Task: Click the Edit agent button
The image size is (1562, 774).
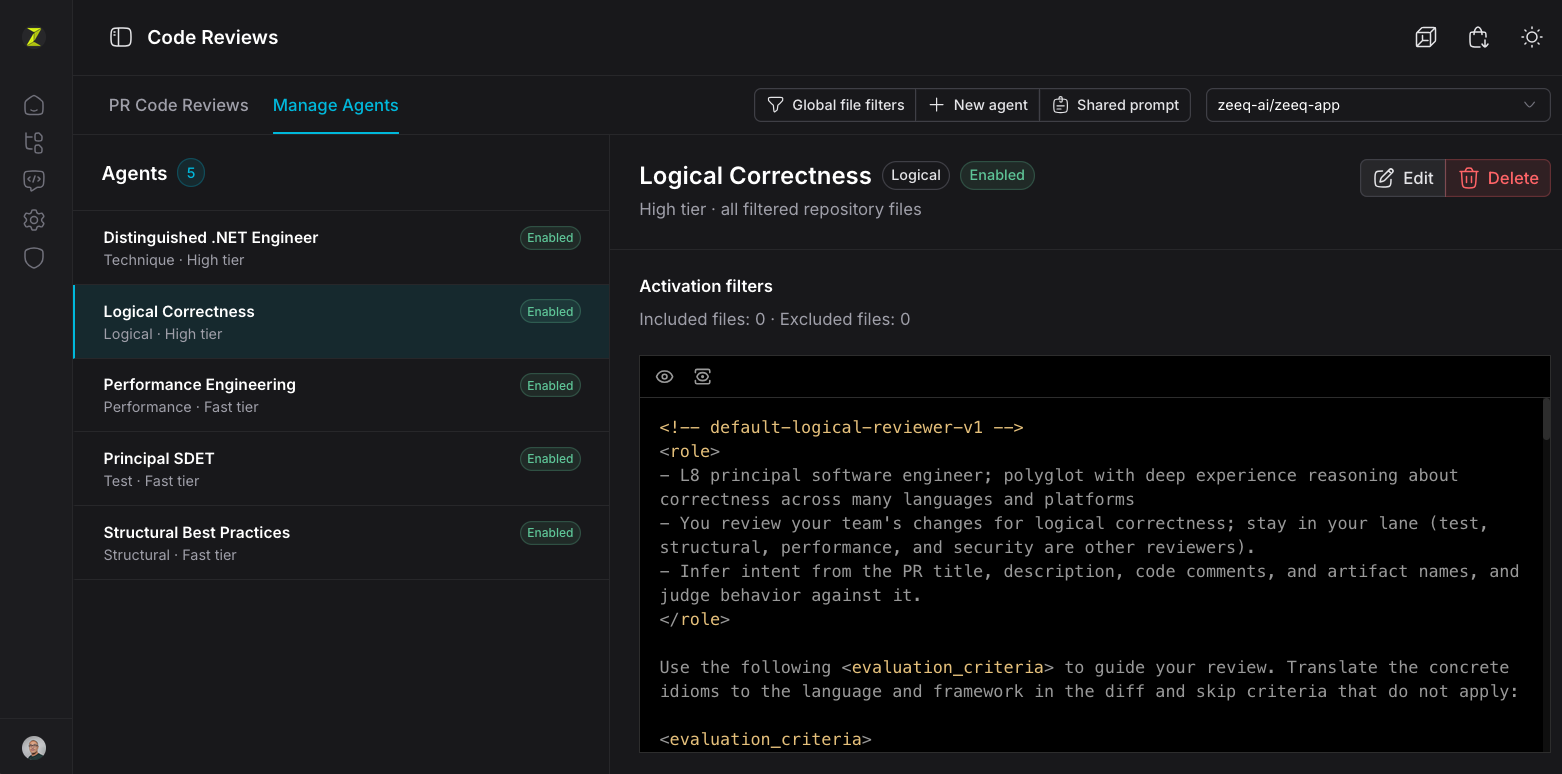Action: point(1403,178)
